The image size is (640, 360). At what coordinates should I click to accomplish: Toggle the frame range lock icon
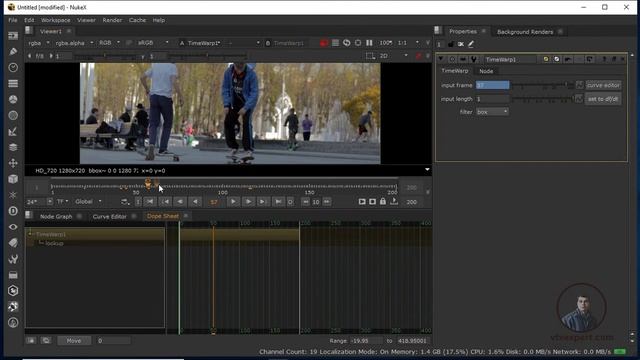click(383, 201)
